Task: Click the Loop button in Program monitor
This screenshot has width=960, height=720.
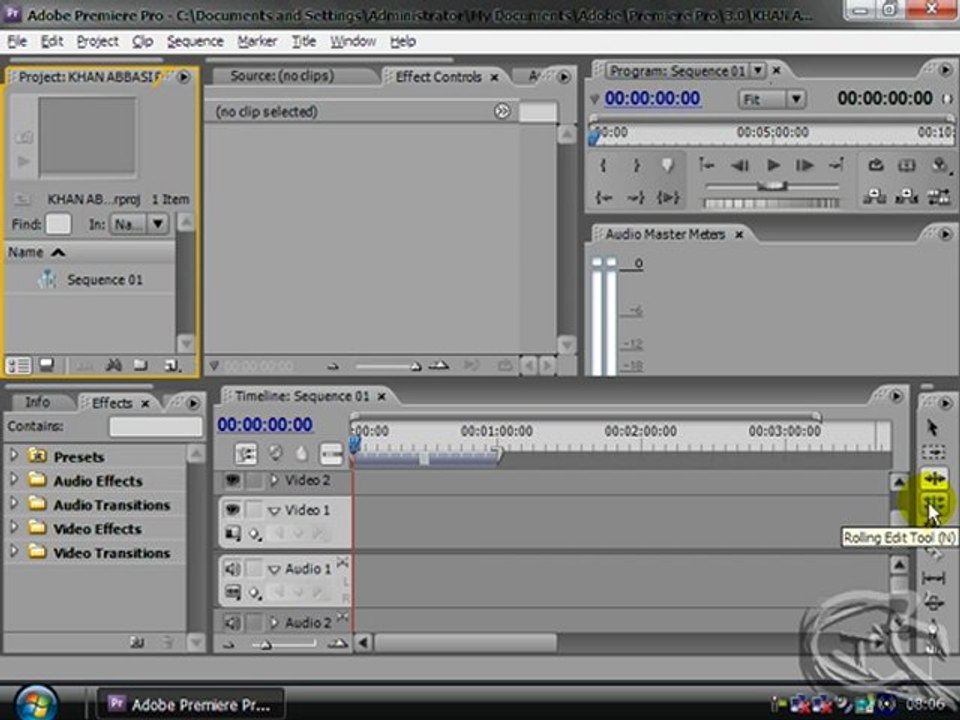Action: 876,165
